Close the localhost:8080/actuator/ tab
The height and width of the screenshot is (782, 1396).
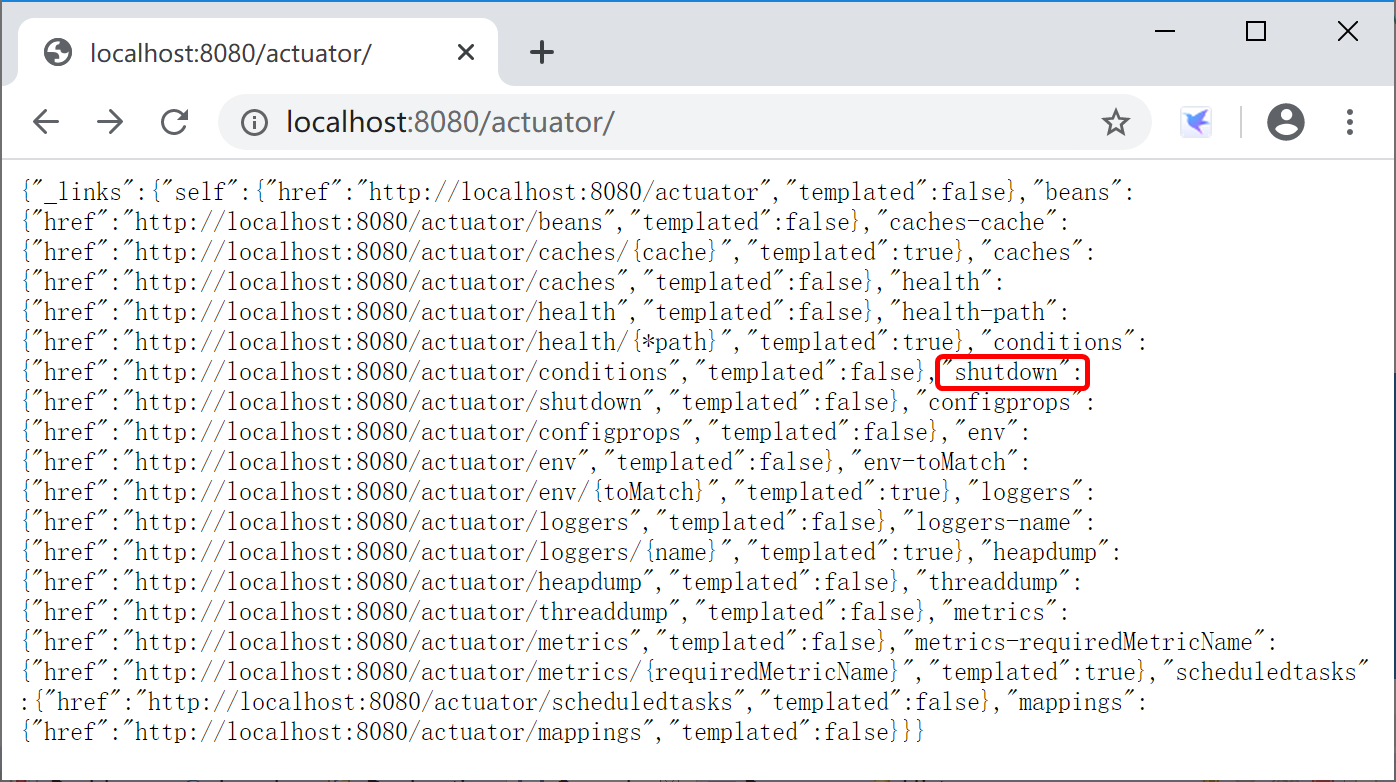click(x=466, y=53)
